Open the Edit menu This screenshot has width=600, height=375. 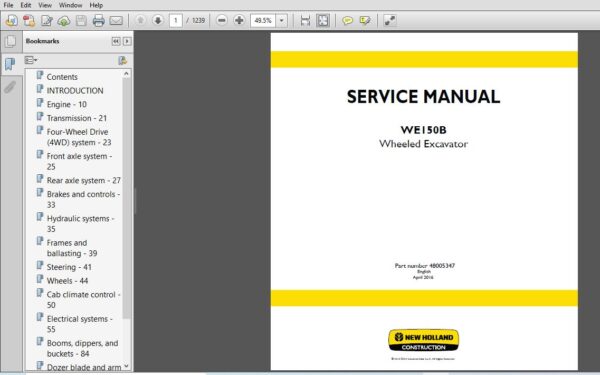click(26, 5)
